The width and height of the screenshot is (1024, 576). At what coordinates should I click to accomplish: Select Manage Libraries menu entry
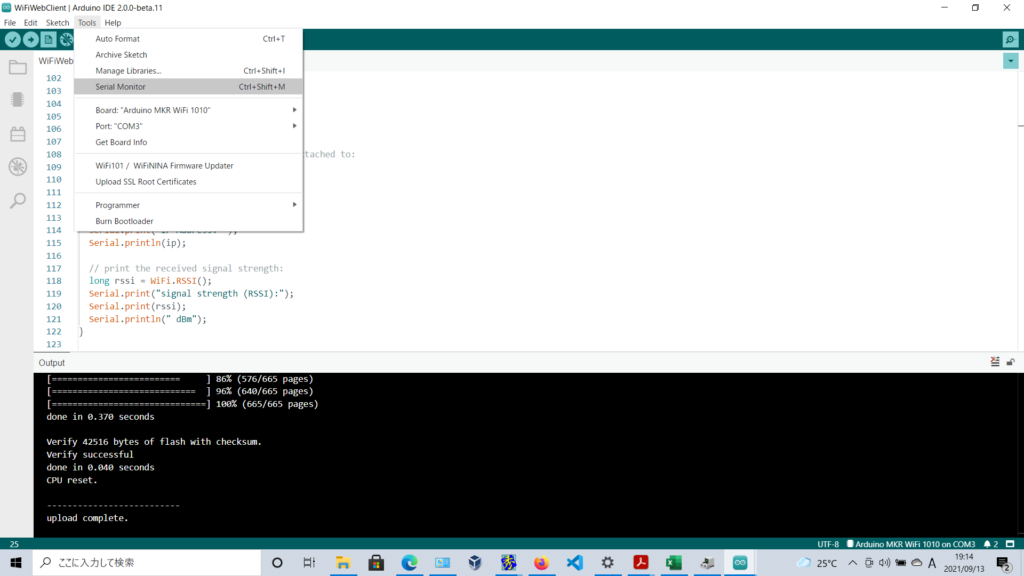[189, 71]
